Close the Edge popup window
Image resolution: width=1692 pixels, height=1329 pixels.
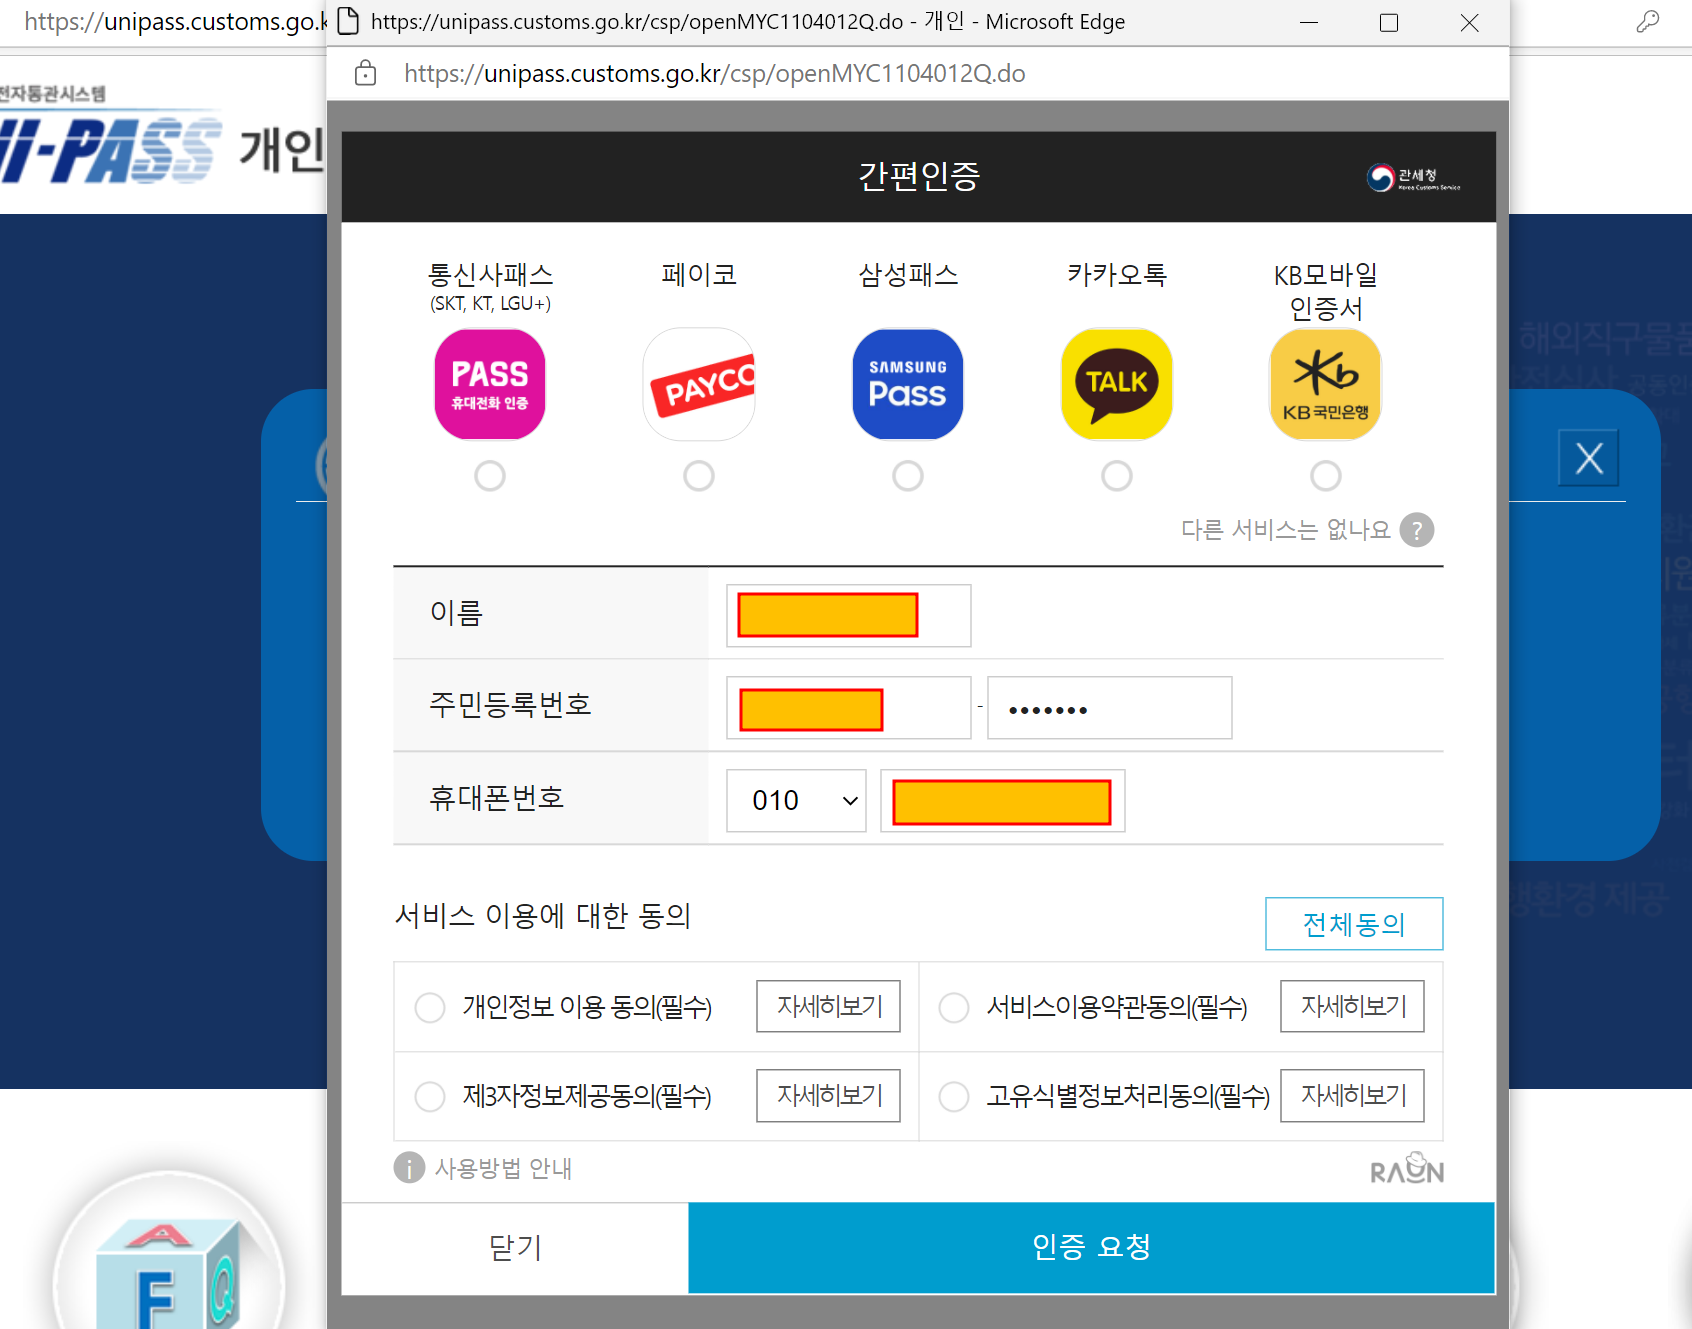point(1469,22)
